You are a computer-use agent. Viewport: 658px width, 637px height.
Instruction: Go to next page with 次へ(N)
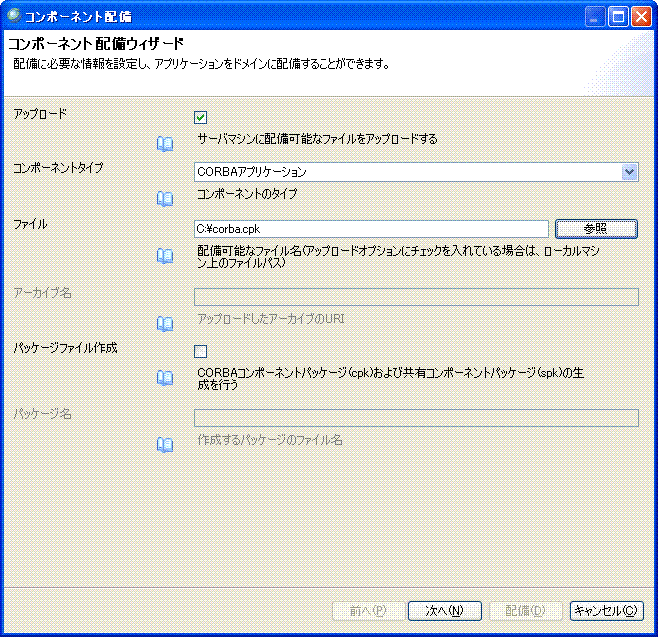(444, 611)
